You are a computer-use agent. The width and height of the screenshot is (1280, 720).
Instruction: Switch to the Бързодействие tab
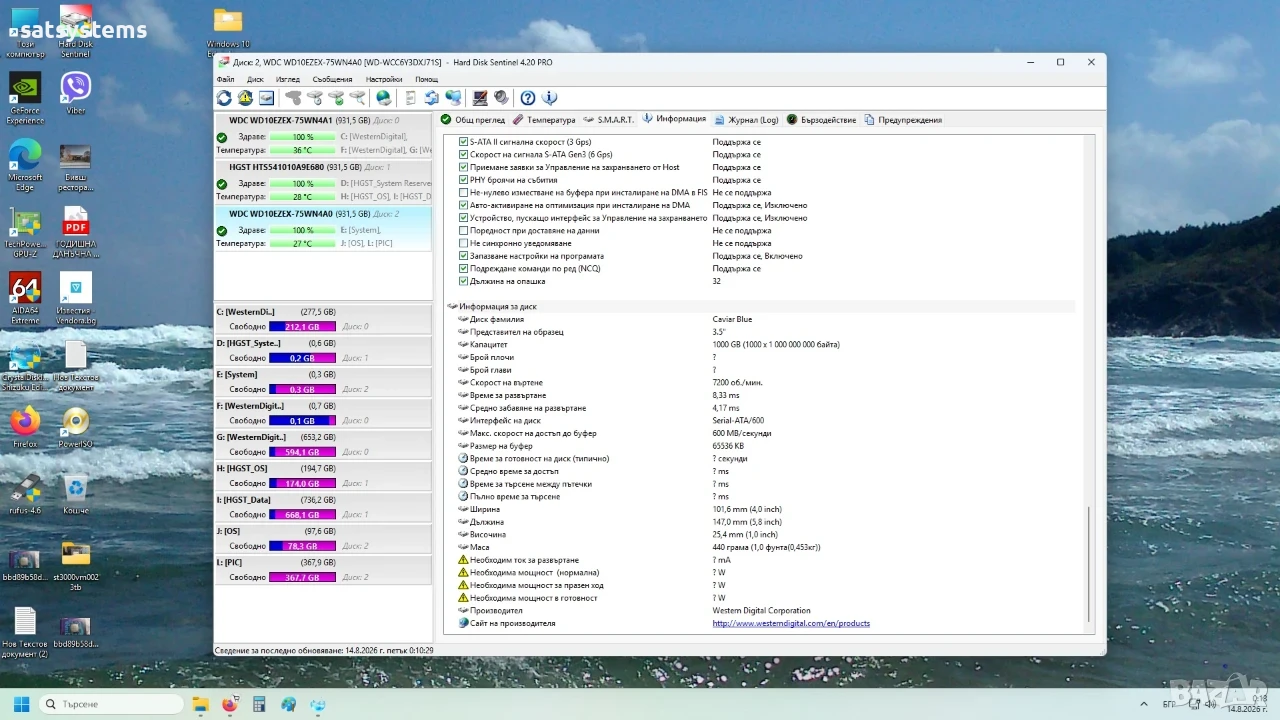(x=821, y=120)
